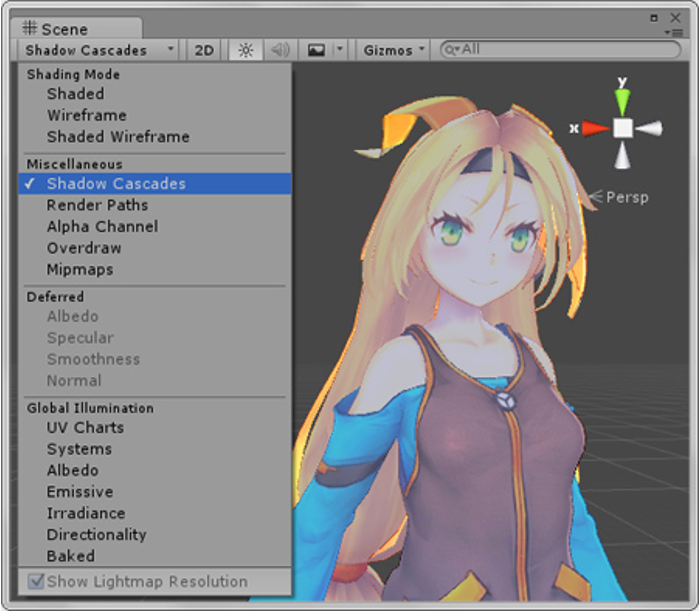Open scene window options menu icon
Viewport: 700px width, 612px height.
pos(675,33)
